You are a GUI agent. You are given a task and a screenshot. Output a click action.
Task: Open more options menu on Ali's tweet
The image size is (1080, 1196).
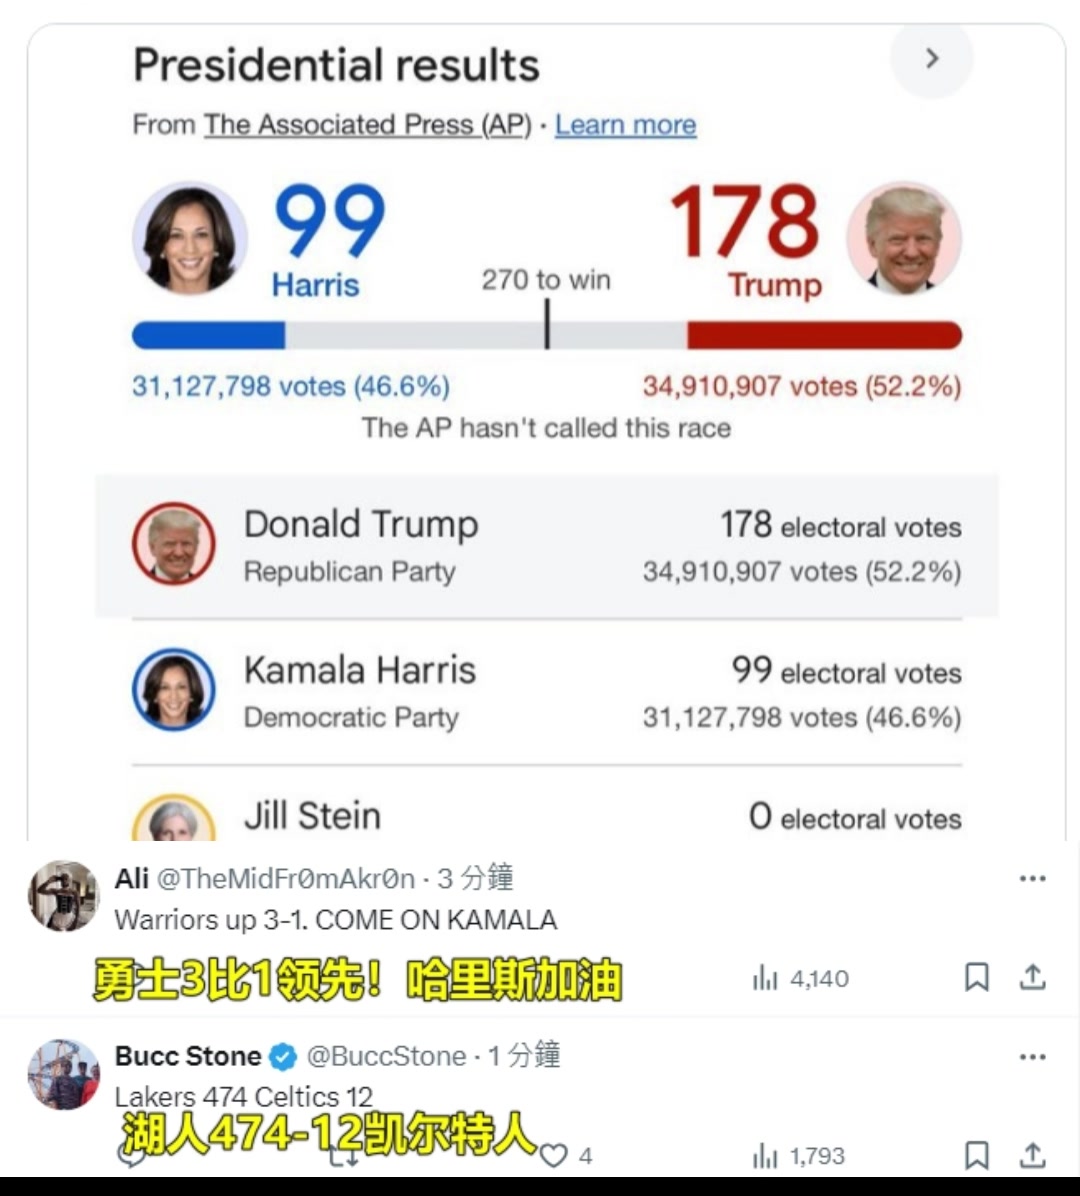point(1033,879)
